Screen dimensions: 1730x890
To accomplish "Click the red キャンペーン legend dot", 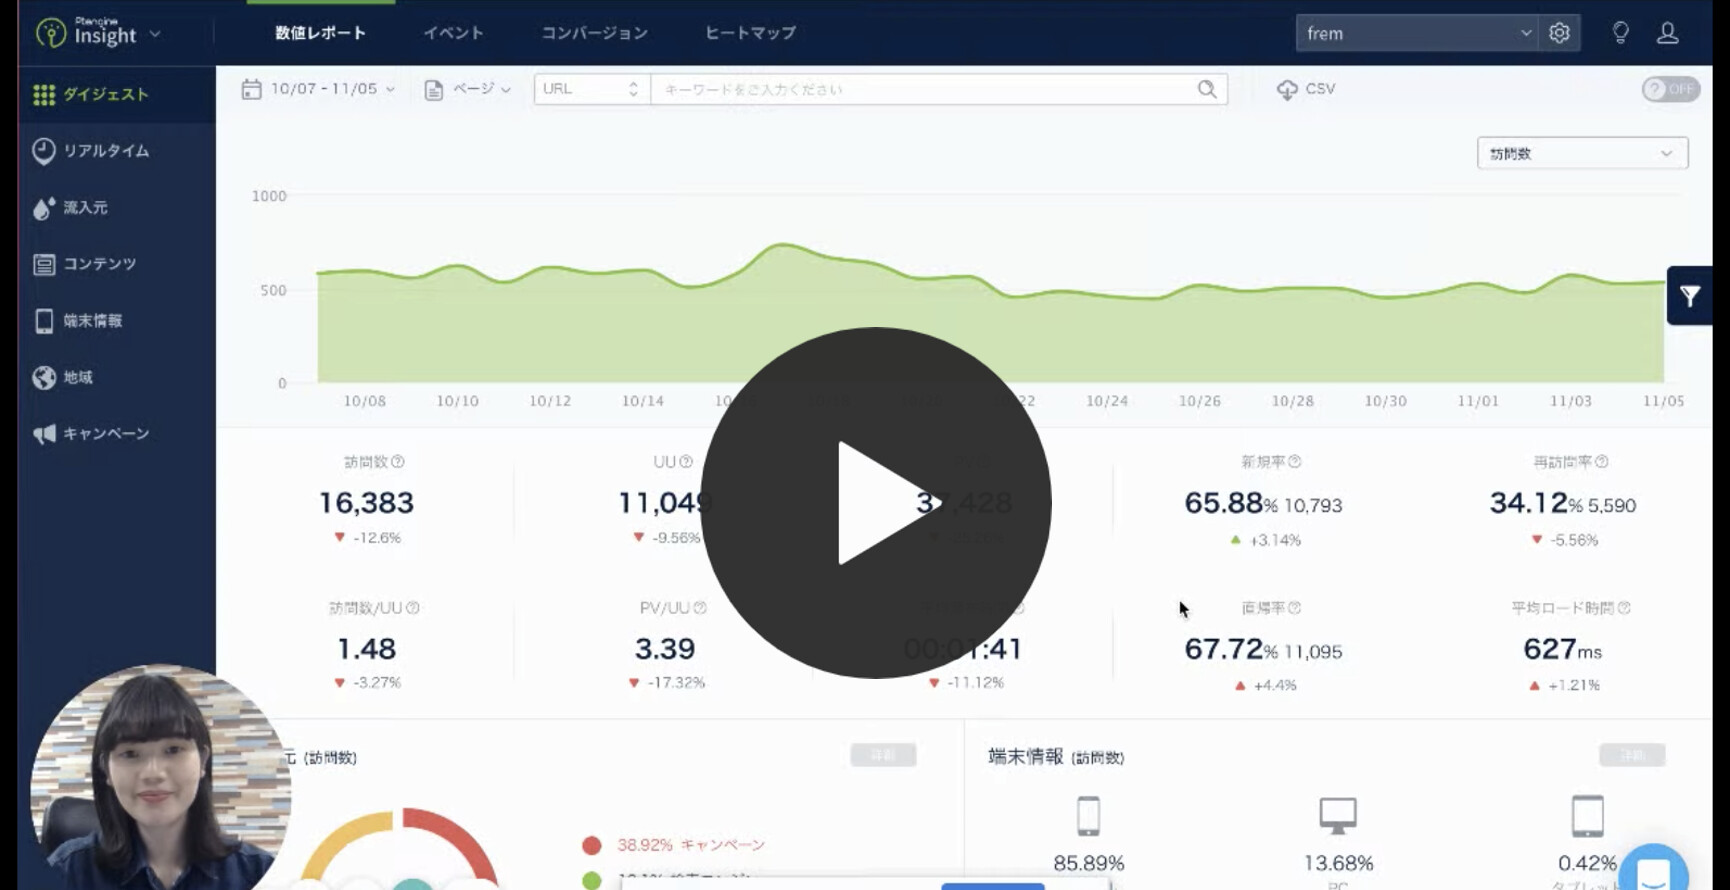I will [x=592, y=846].
